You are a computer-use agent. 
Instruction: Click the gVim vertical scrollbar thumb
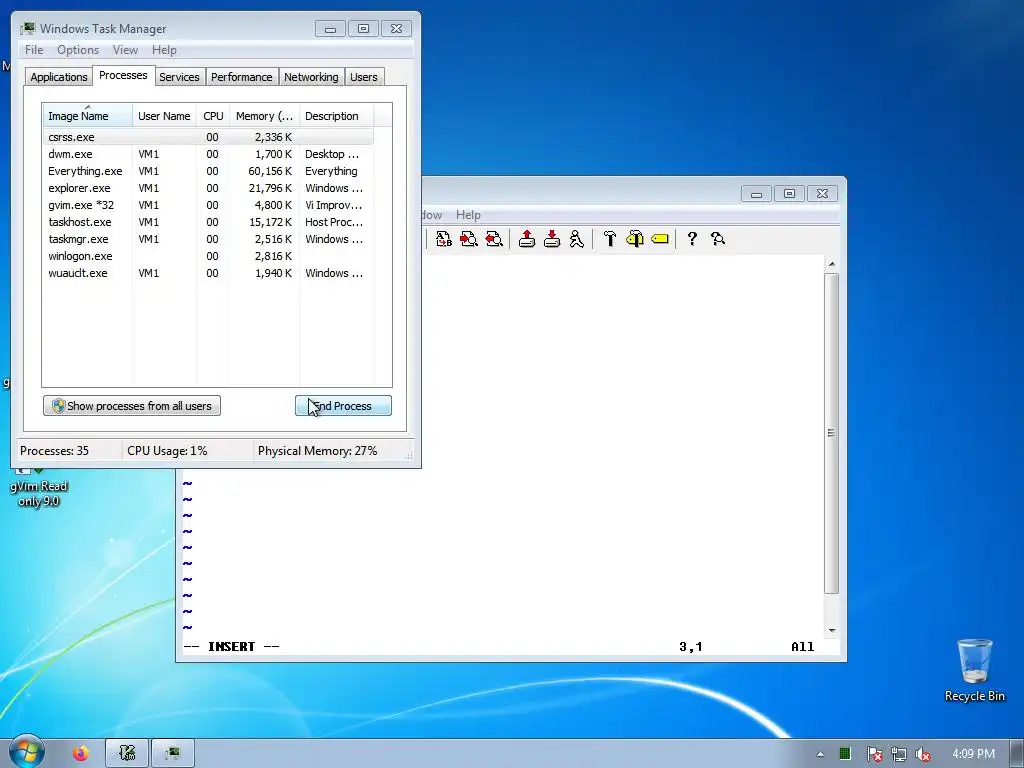point(831,433)
